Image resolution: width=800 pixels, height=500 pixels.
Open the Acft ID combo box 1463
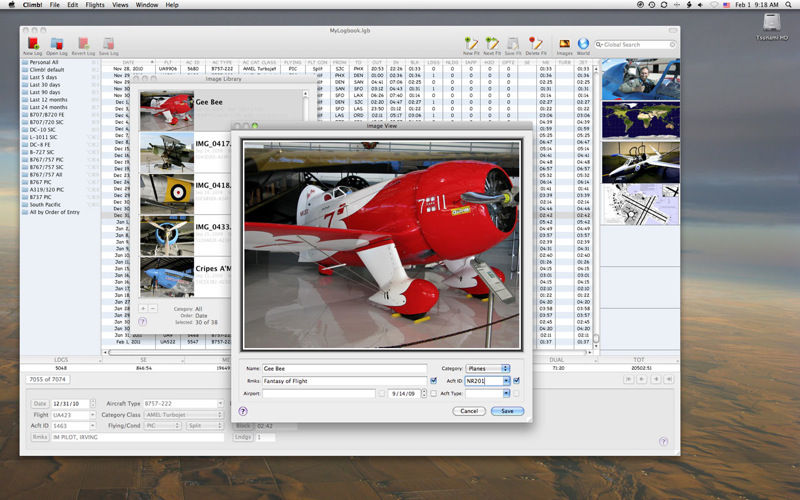(x=73, y=426)
